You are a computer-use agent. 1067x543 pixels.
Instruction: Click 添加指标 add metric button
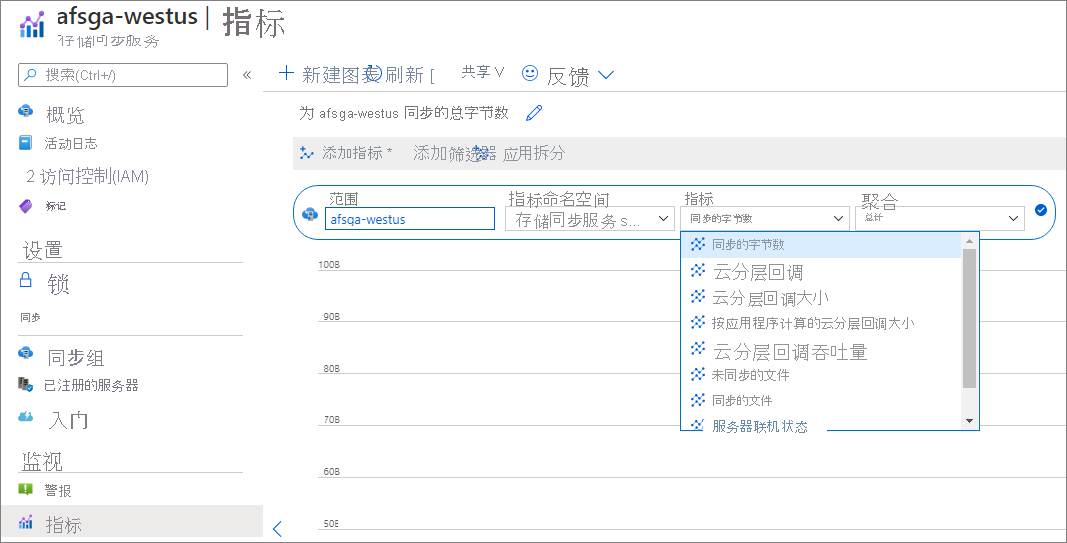click(346, 153)
